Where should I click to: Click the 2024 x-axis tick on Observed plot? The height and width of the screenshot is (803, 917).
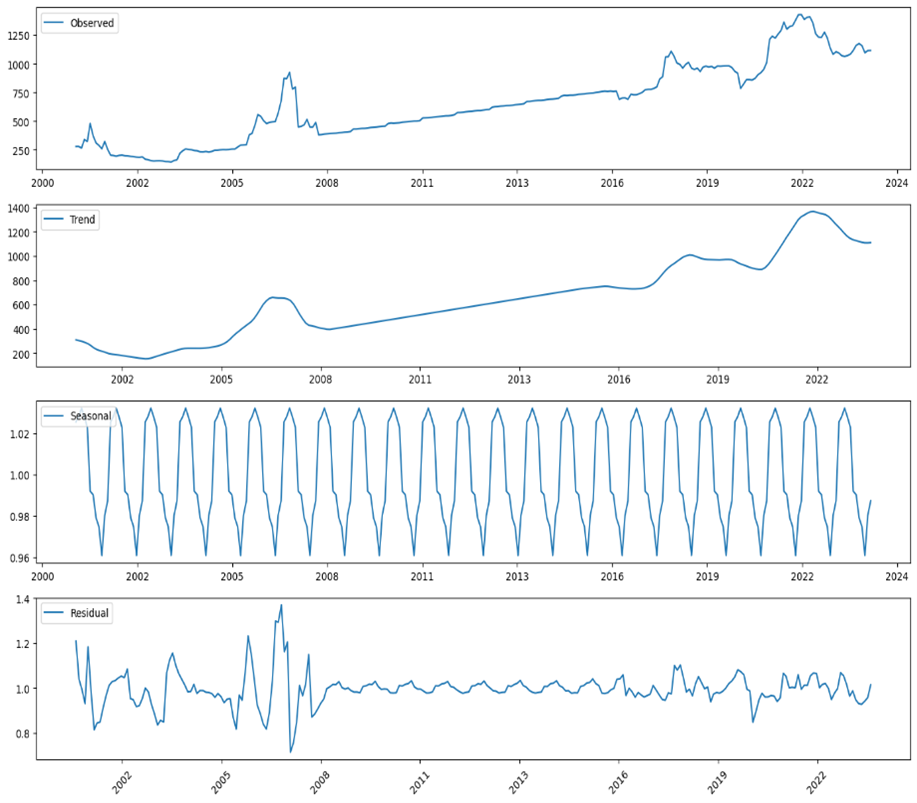896,184
